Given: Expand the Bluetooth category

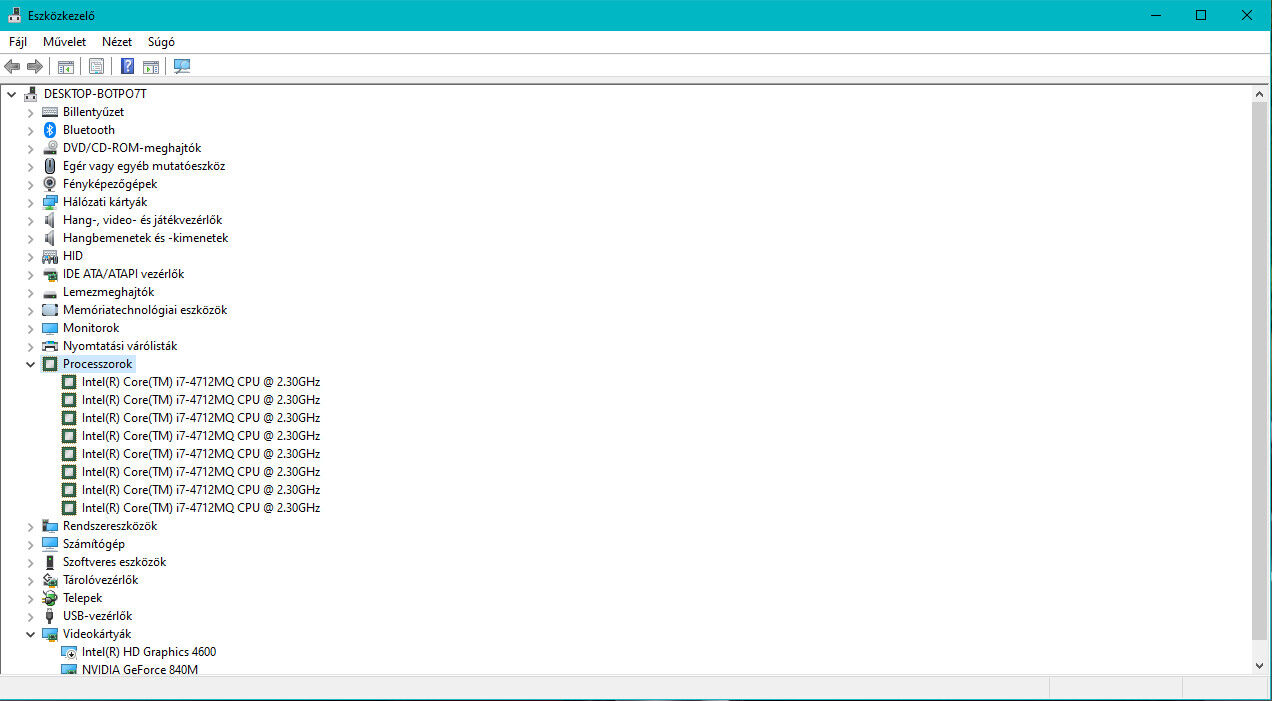Looking at the screenshot, I should tap(31, 130).
